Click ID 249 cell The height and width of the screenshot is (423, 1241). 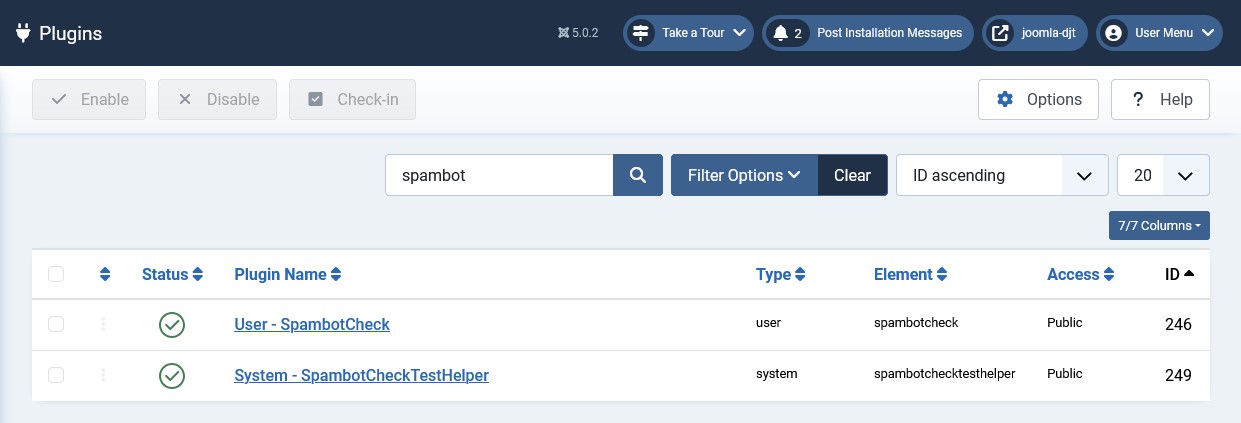click(x=1178, y=376)
